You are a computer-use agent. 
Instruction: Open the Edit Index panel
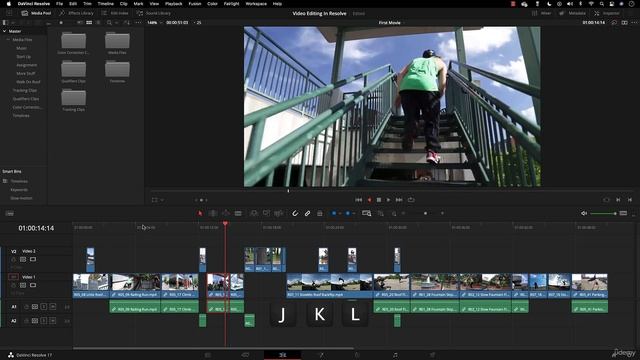[x=115, y=13]
